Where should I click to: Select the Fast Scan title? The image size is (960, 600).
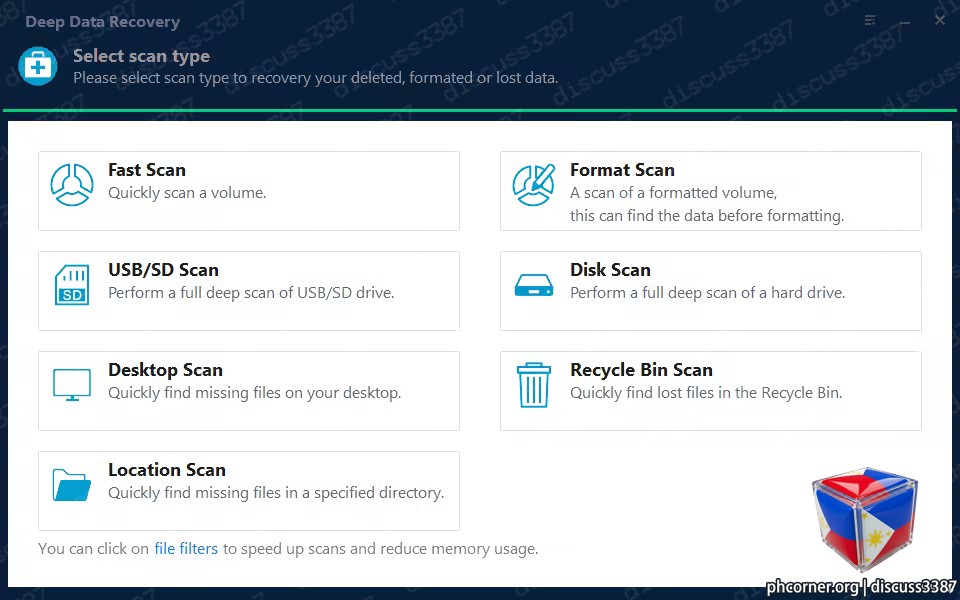147,170
